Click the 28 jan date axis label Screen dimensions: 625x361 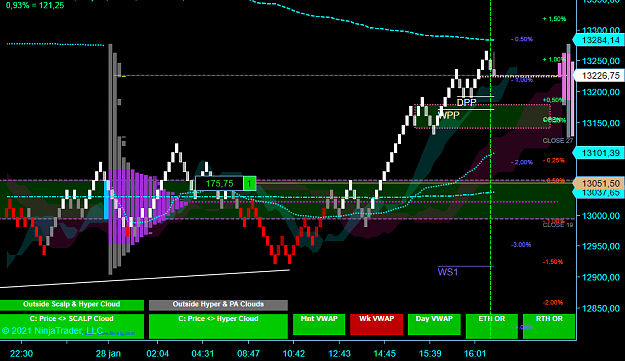click(108, 354)
